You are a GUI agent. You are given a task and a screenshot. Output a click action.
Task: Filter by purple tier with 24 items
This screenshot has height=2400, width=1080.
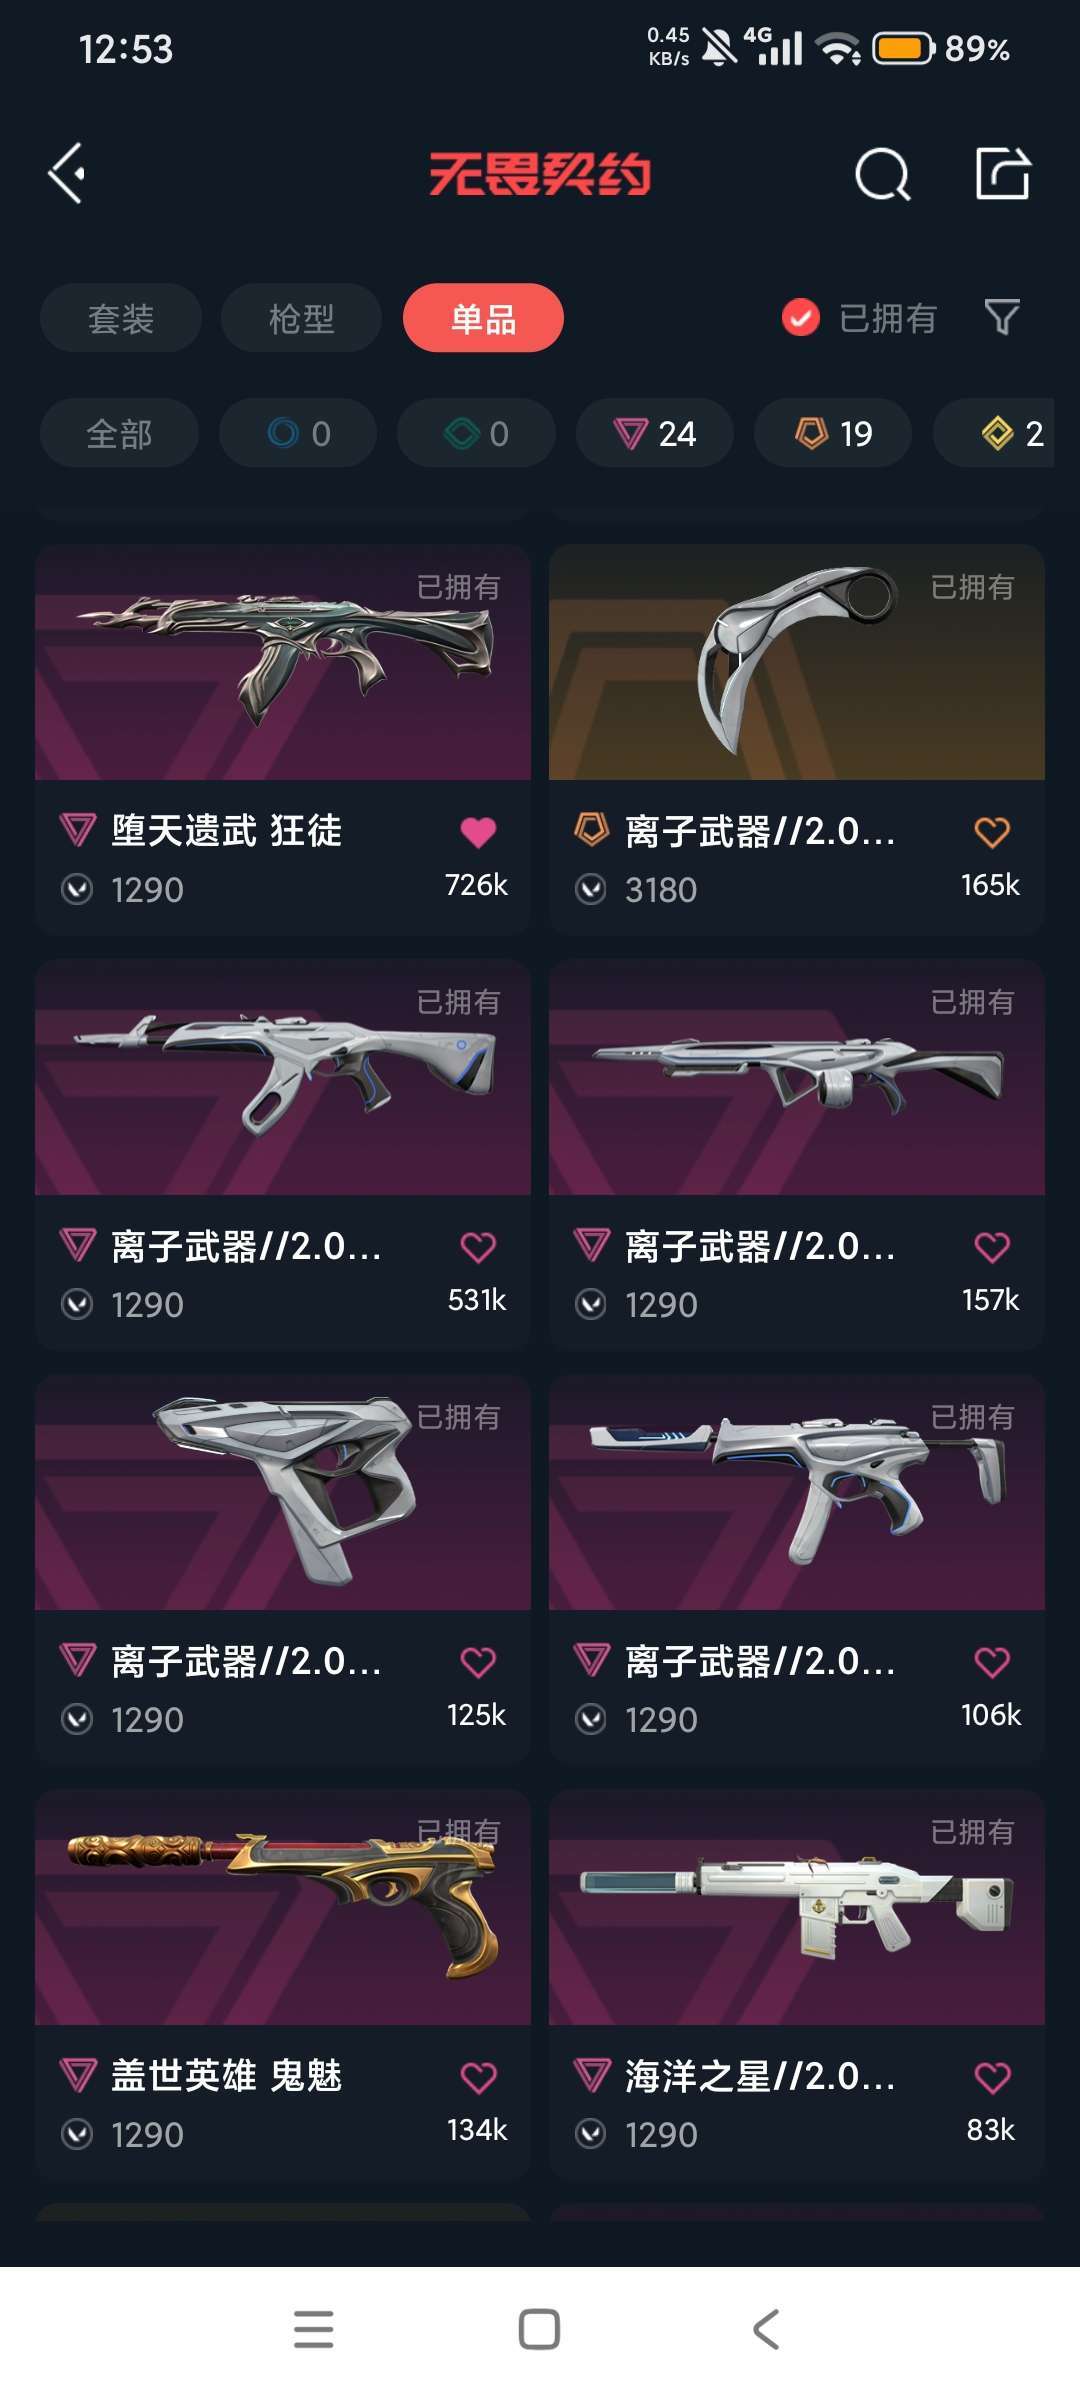(655, 433)
